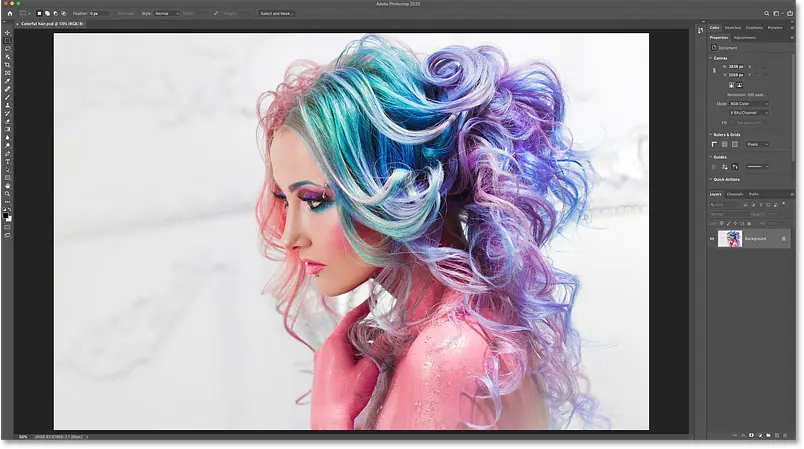Viewport: 804px width, 449px height.
Task: Open the tool preset picker dropdown
Action: [x=24, y=13]
